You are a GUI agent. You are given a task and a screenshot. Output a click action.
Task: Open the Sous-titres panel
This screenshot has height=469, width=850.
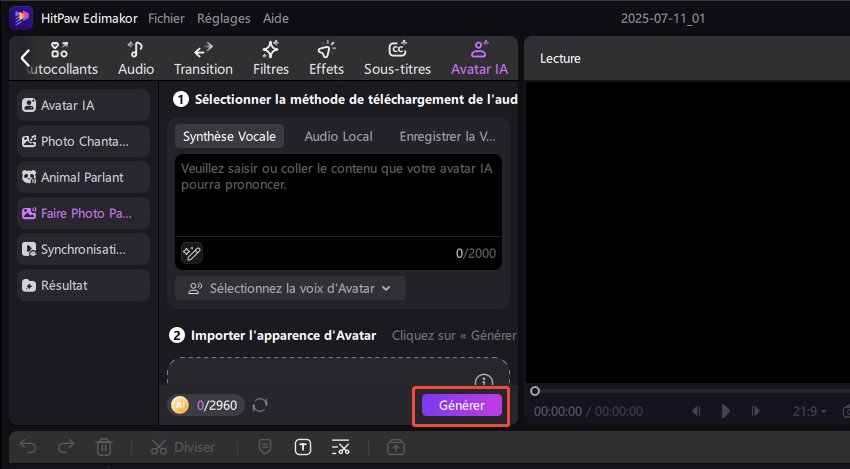[397, 59]
